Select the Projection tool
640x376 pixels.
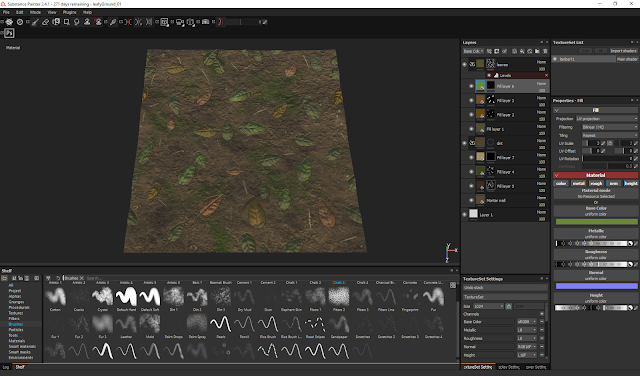(x=56, y=22)
